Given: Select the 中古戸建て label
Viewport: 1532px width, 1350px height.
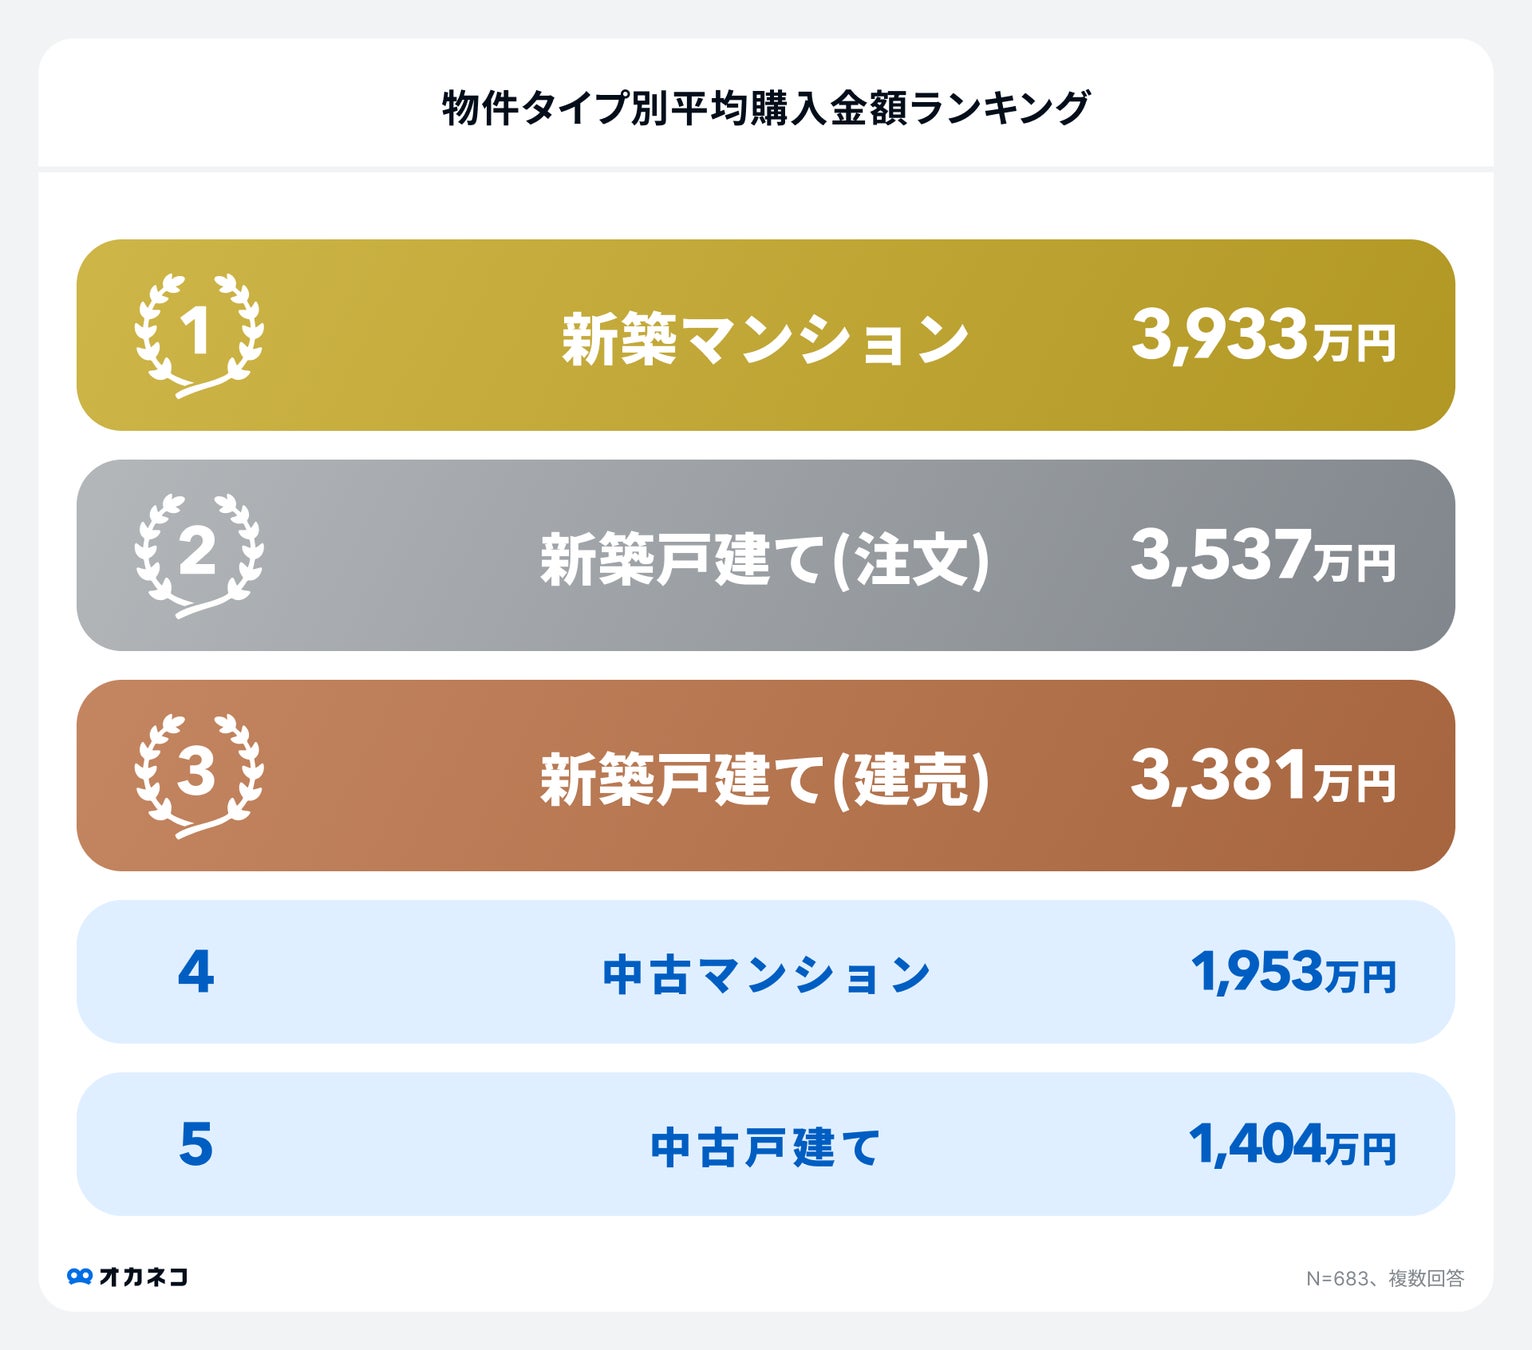Looking at the screenshot, I should pyautogui.click(x=766, y=1147).
